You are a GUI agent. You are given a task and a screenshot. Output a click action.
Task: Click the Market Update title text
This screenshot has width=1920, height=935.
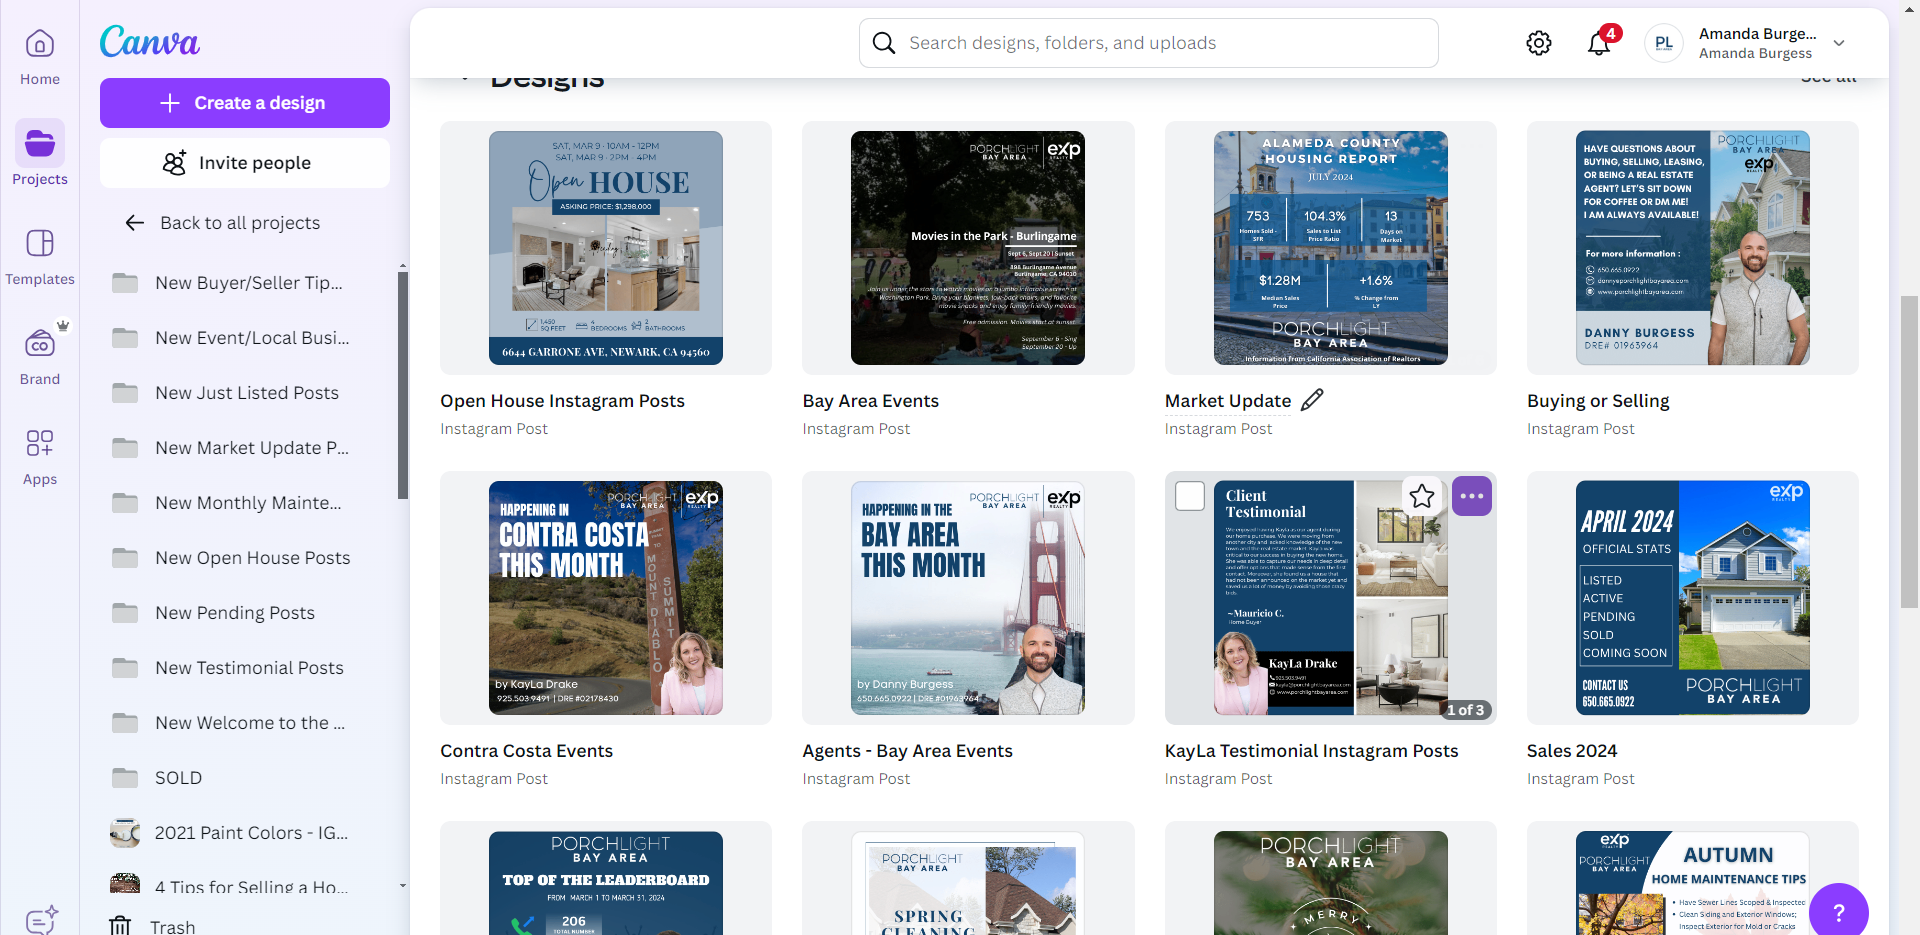(1228, 401)
